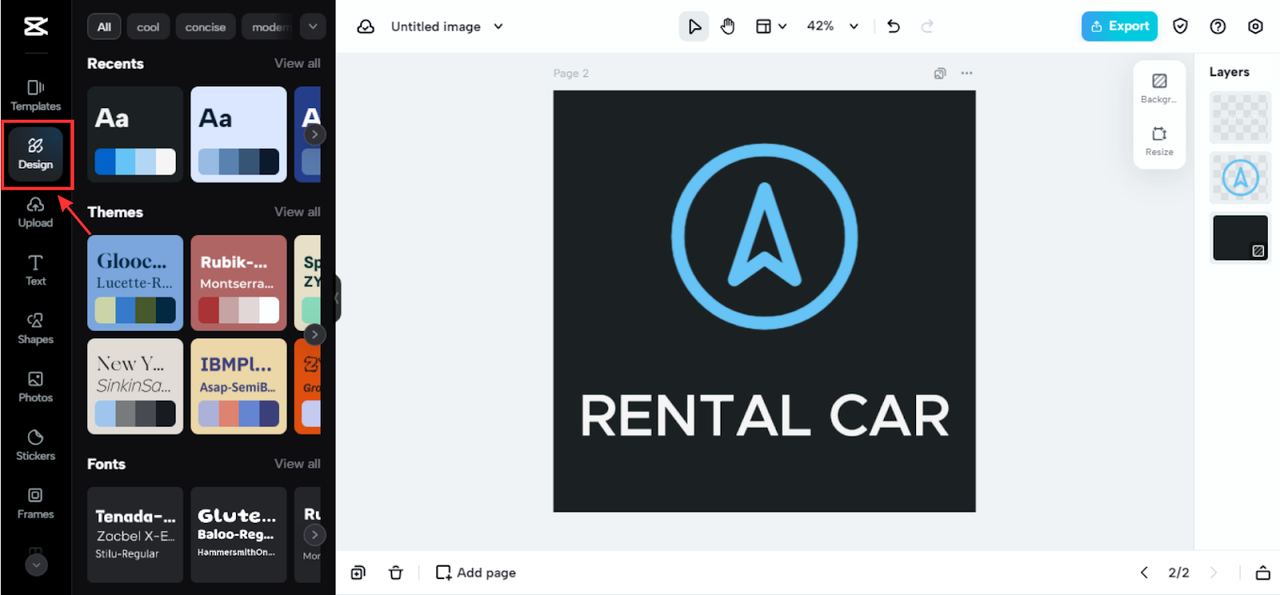Select the top transparent text layer thumbnail
Image resolution: width=1280 pixels, height=595 pixels.
1240,117
